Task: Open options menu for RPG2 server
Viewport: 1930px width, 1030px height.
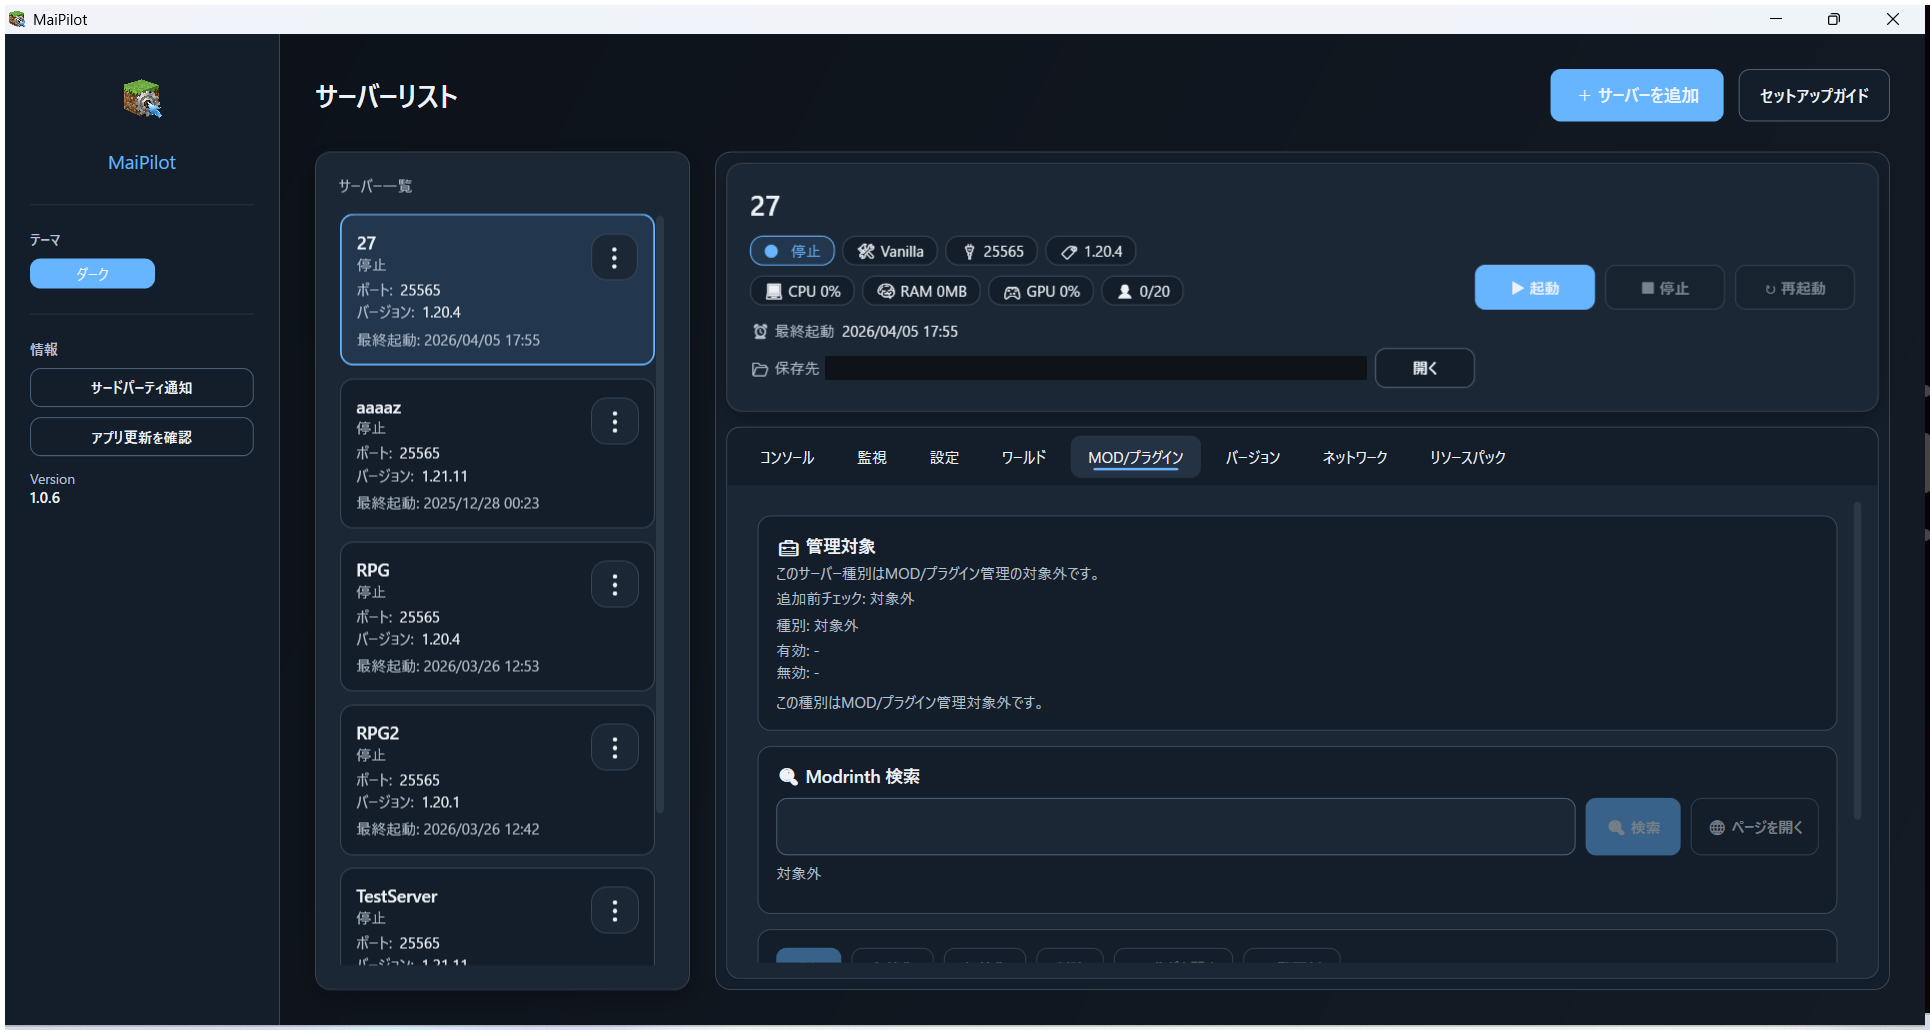Action: 614,747
